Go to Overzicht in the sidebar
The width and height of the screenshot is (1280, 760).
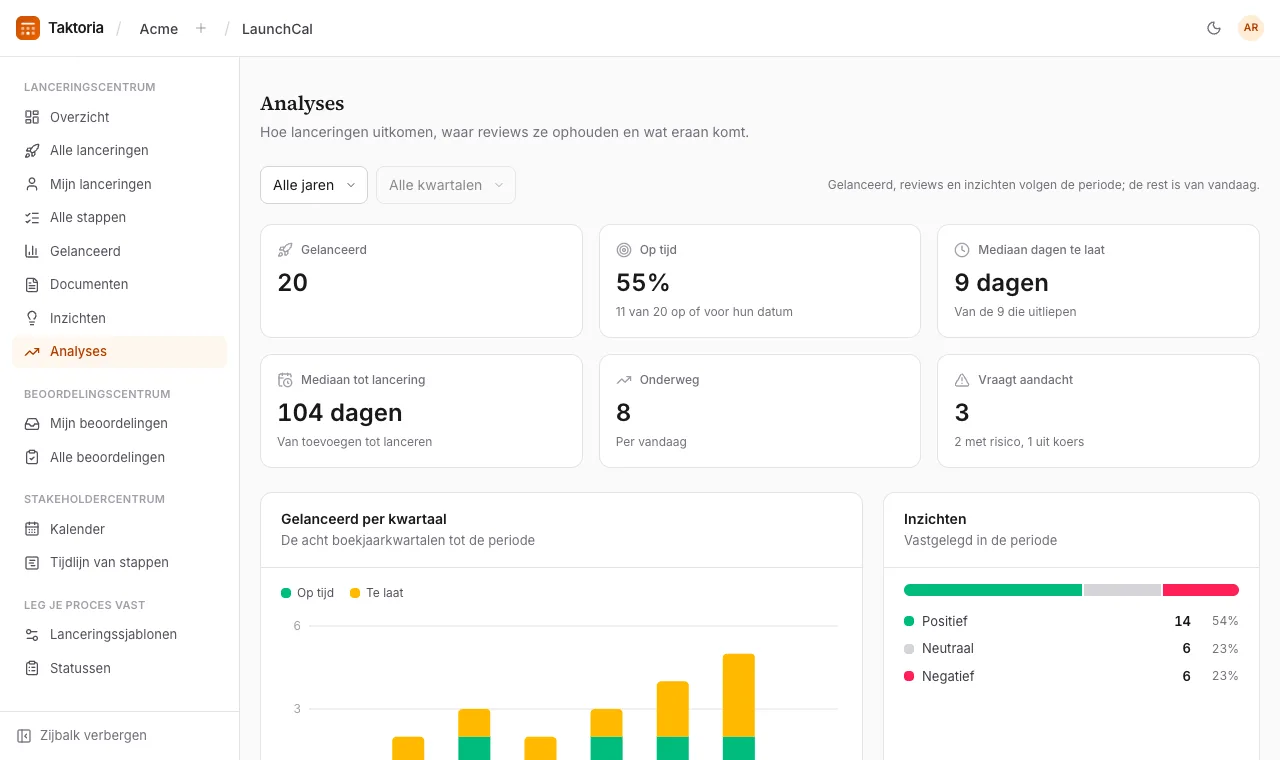pos(120,117)
